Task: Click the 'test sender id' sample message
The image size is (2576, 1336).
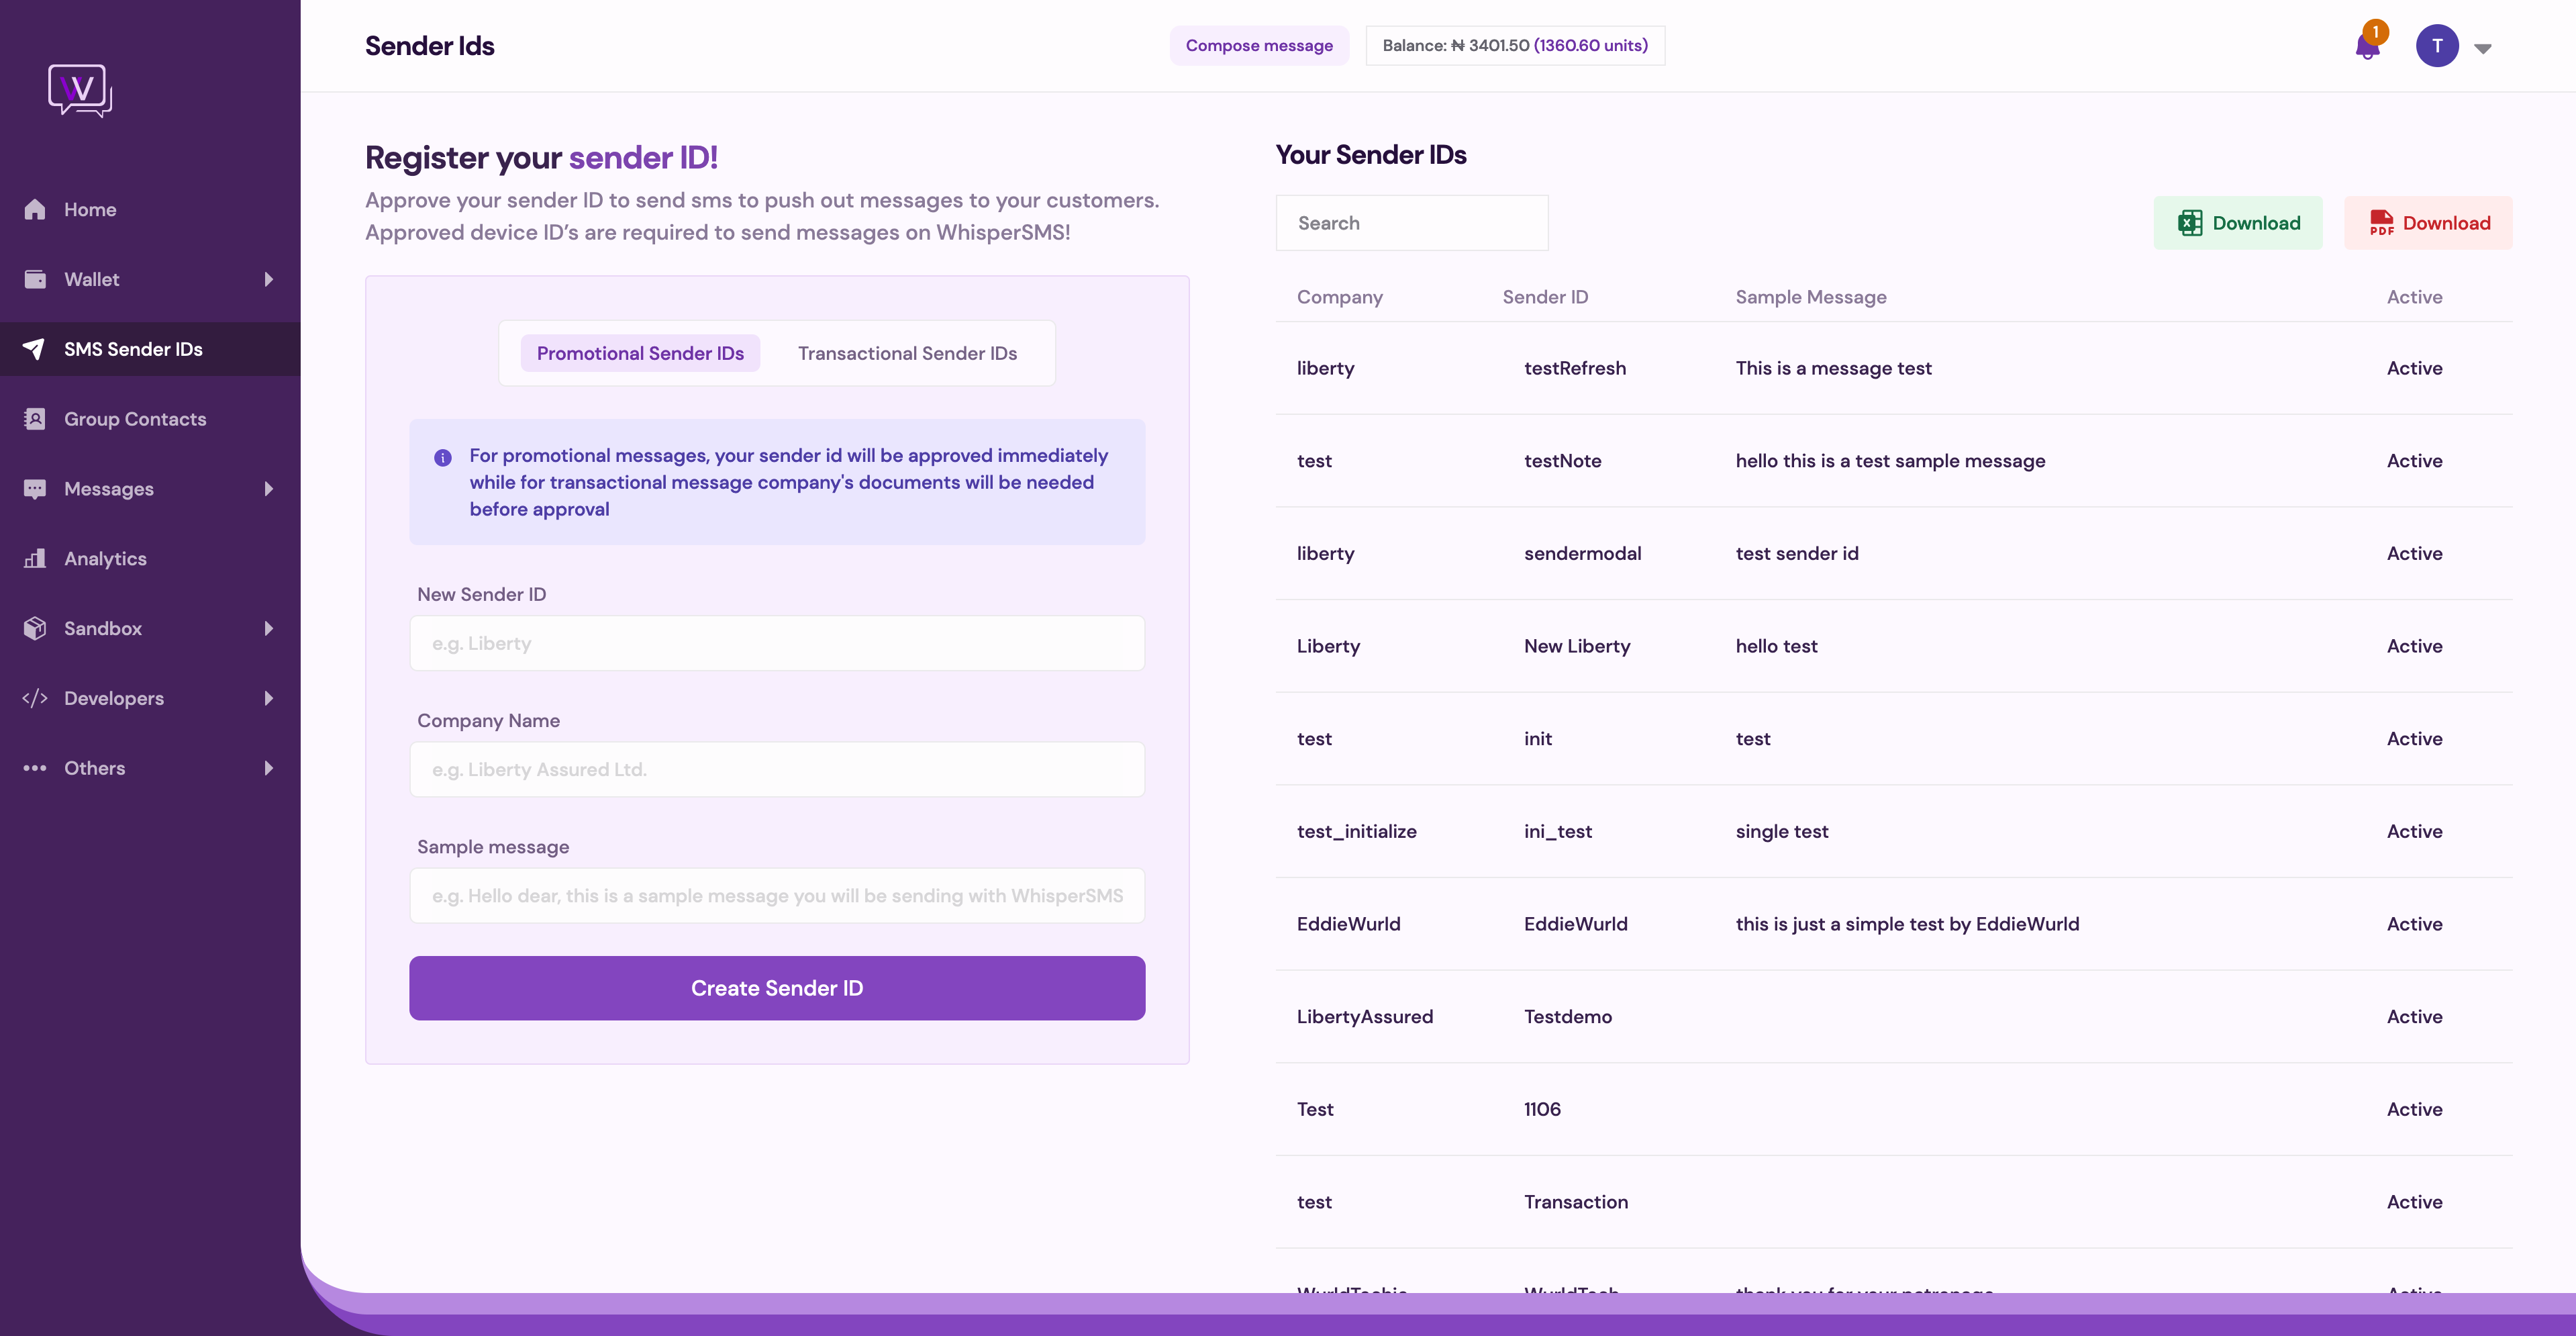Action: 1796,553
